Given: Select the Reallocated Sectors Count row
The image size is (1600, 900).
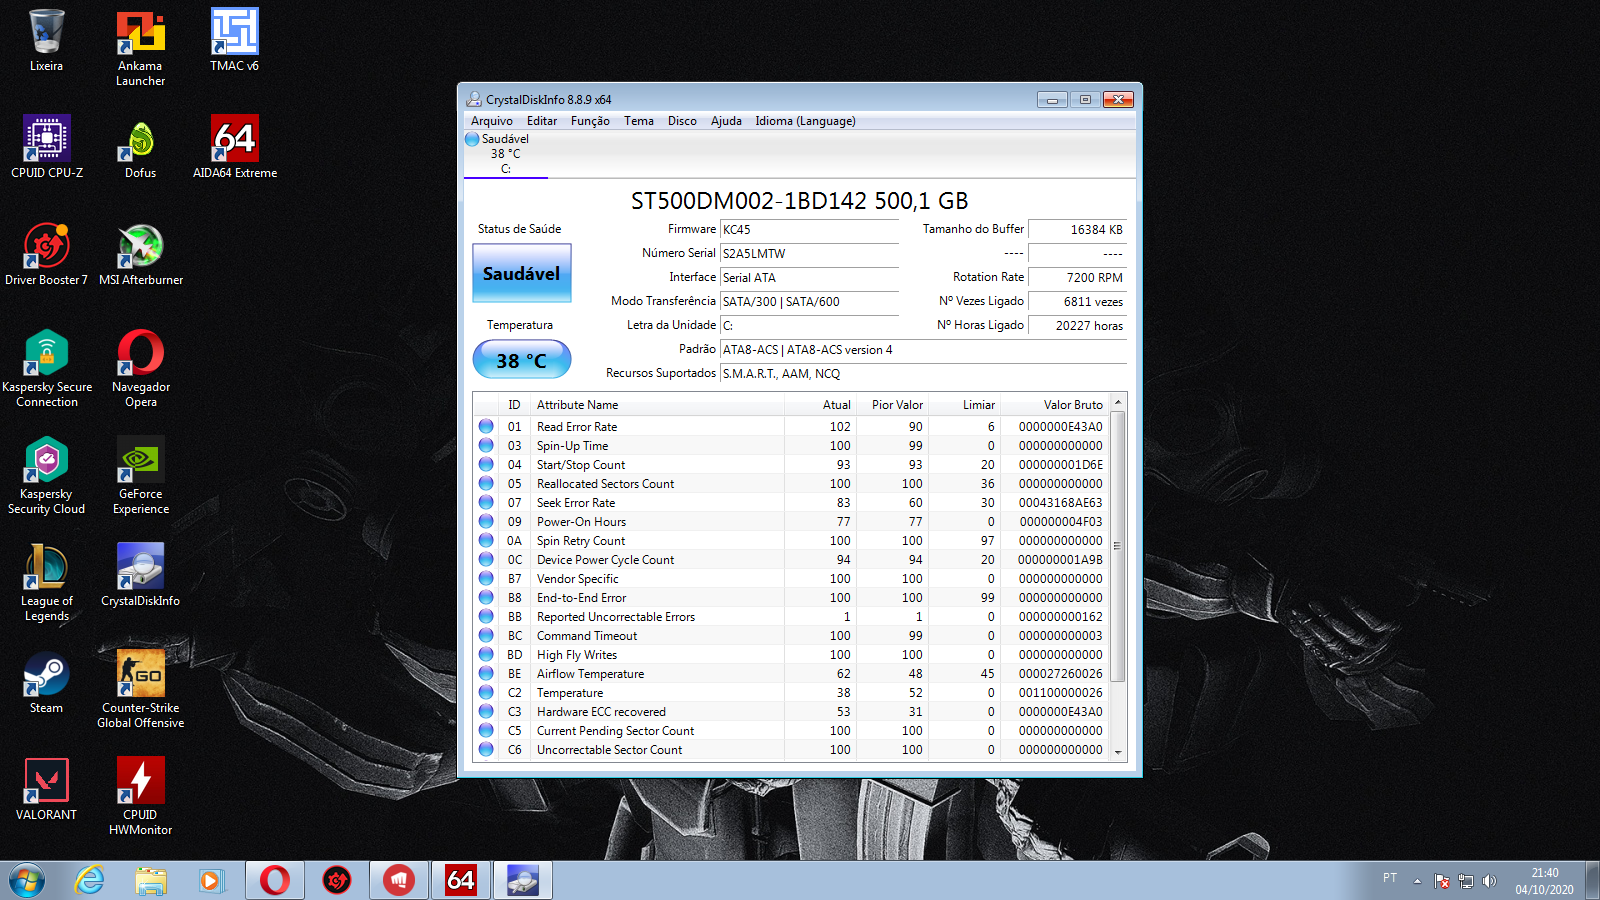Looking at the screenshot, I should (792, 484).
